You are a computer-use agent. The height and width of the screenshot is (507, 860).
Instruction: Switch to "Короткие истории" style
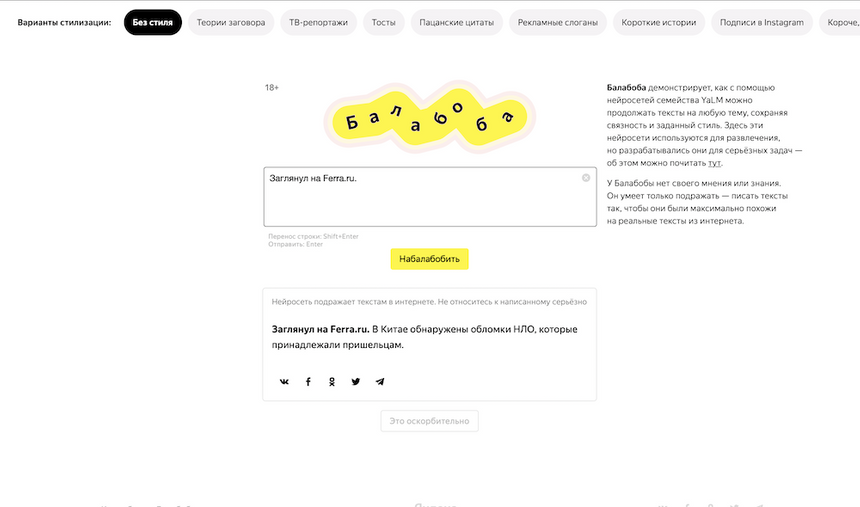click(658, 22)
